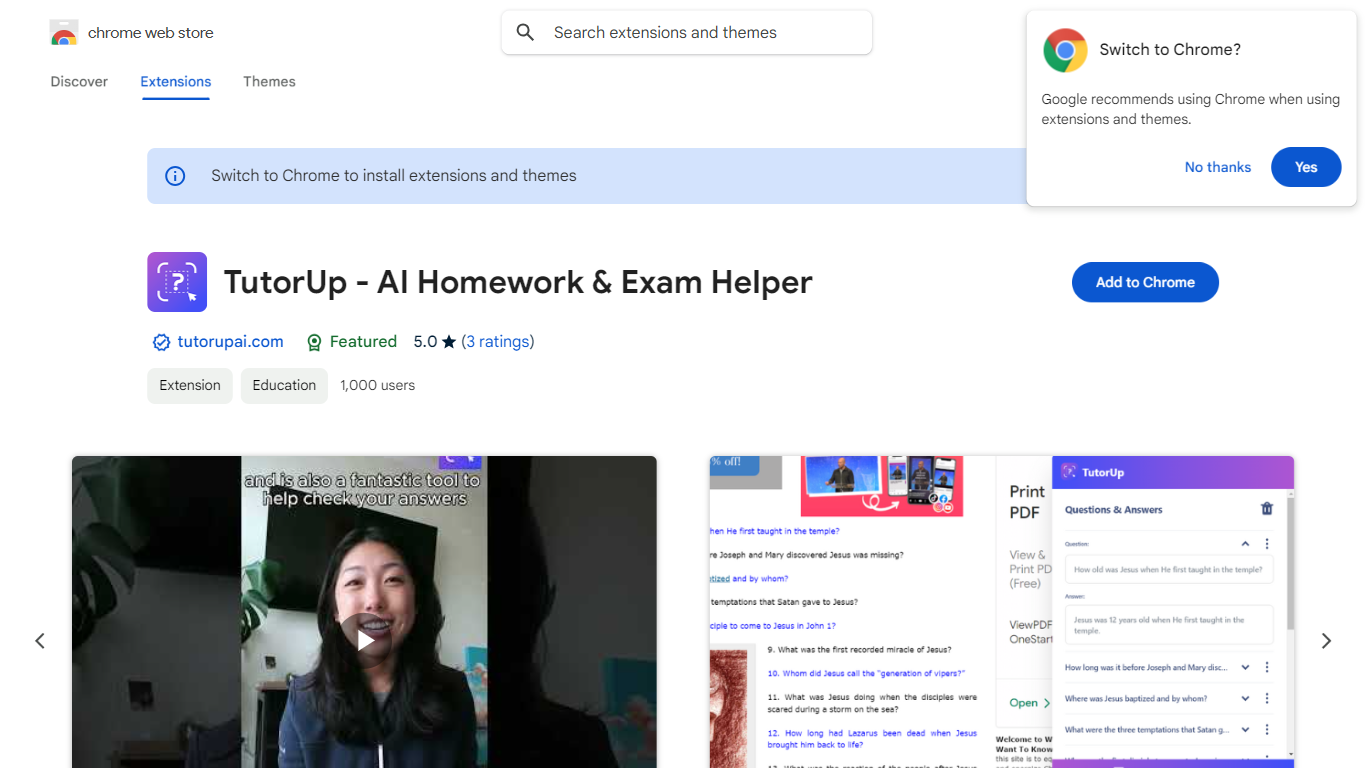This screenshot has width=1366, height=768.
Task: Open the Themes tab
Action: [269, 82]
